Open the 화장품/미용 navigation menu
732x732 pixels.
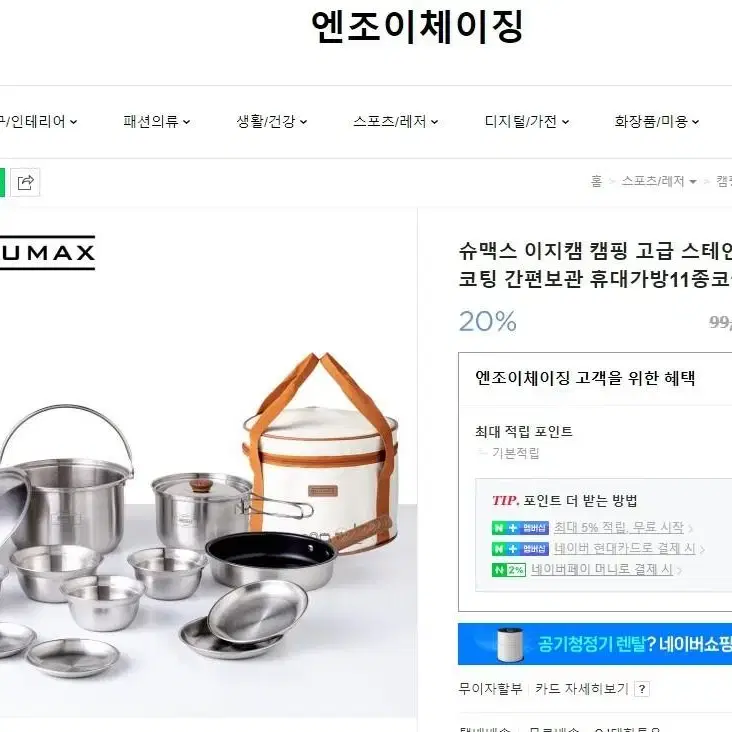656,122
